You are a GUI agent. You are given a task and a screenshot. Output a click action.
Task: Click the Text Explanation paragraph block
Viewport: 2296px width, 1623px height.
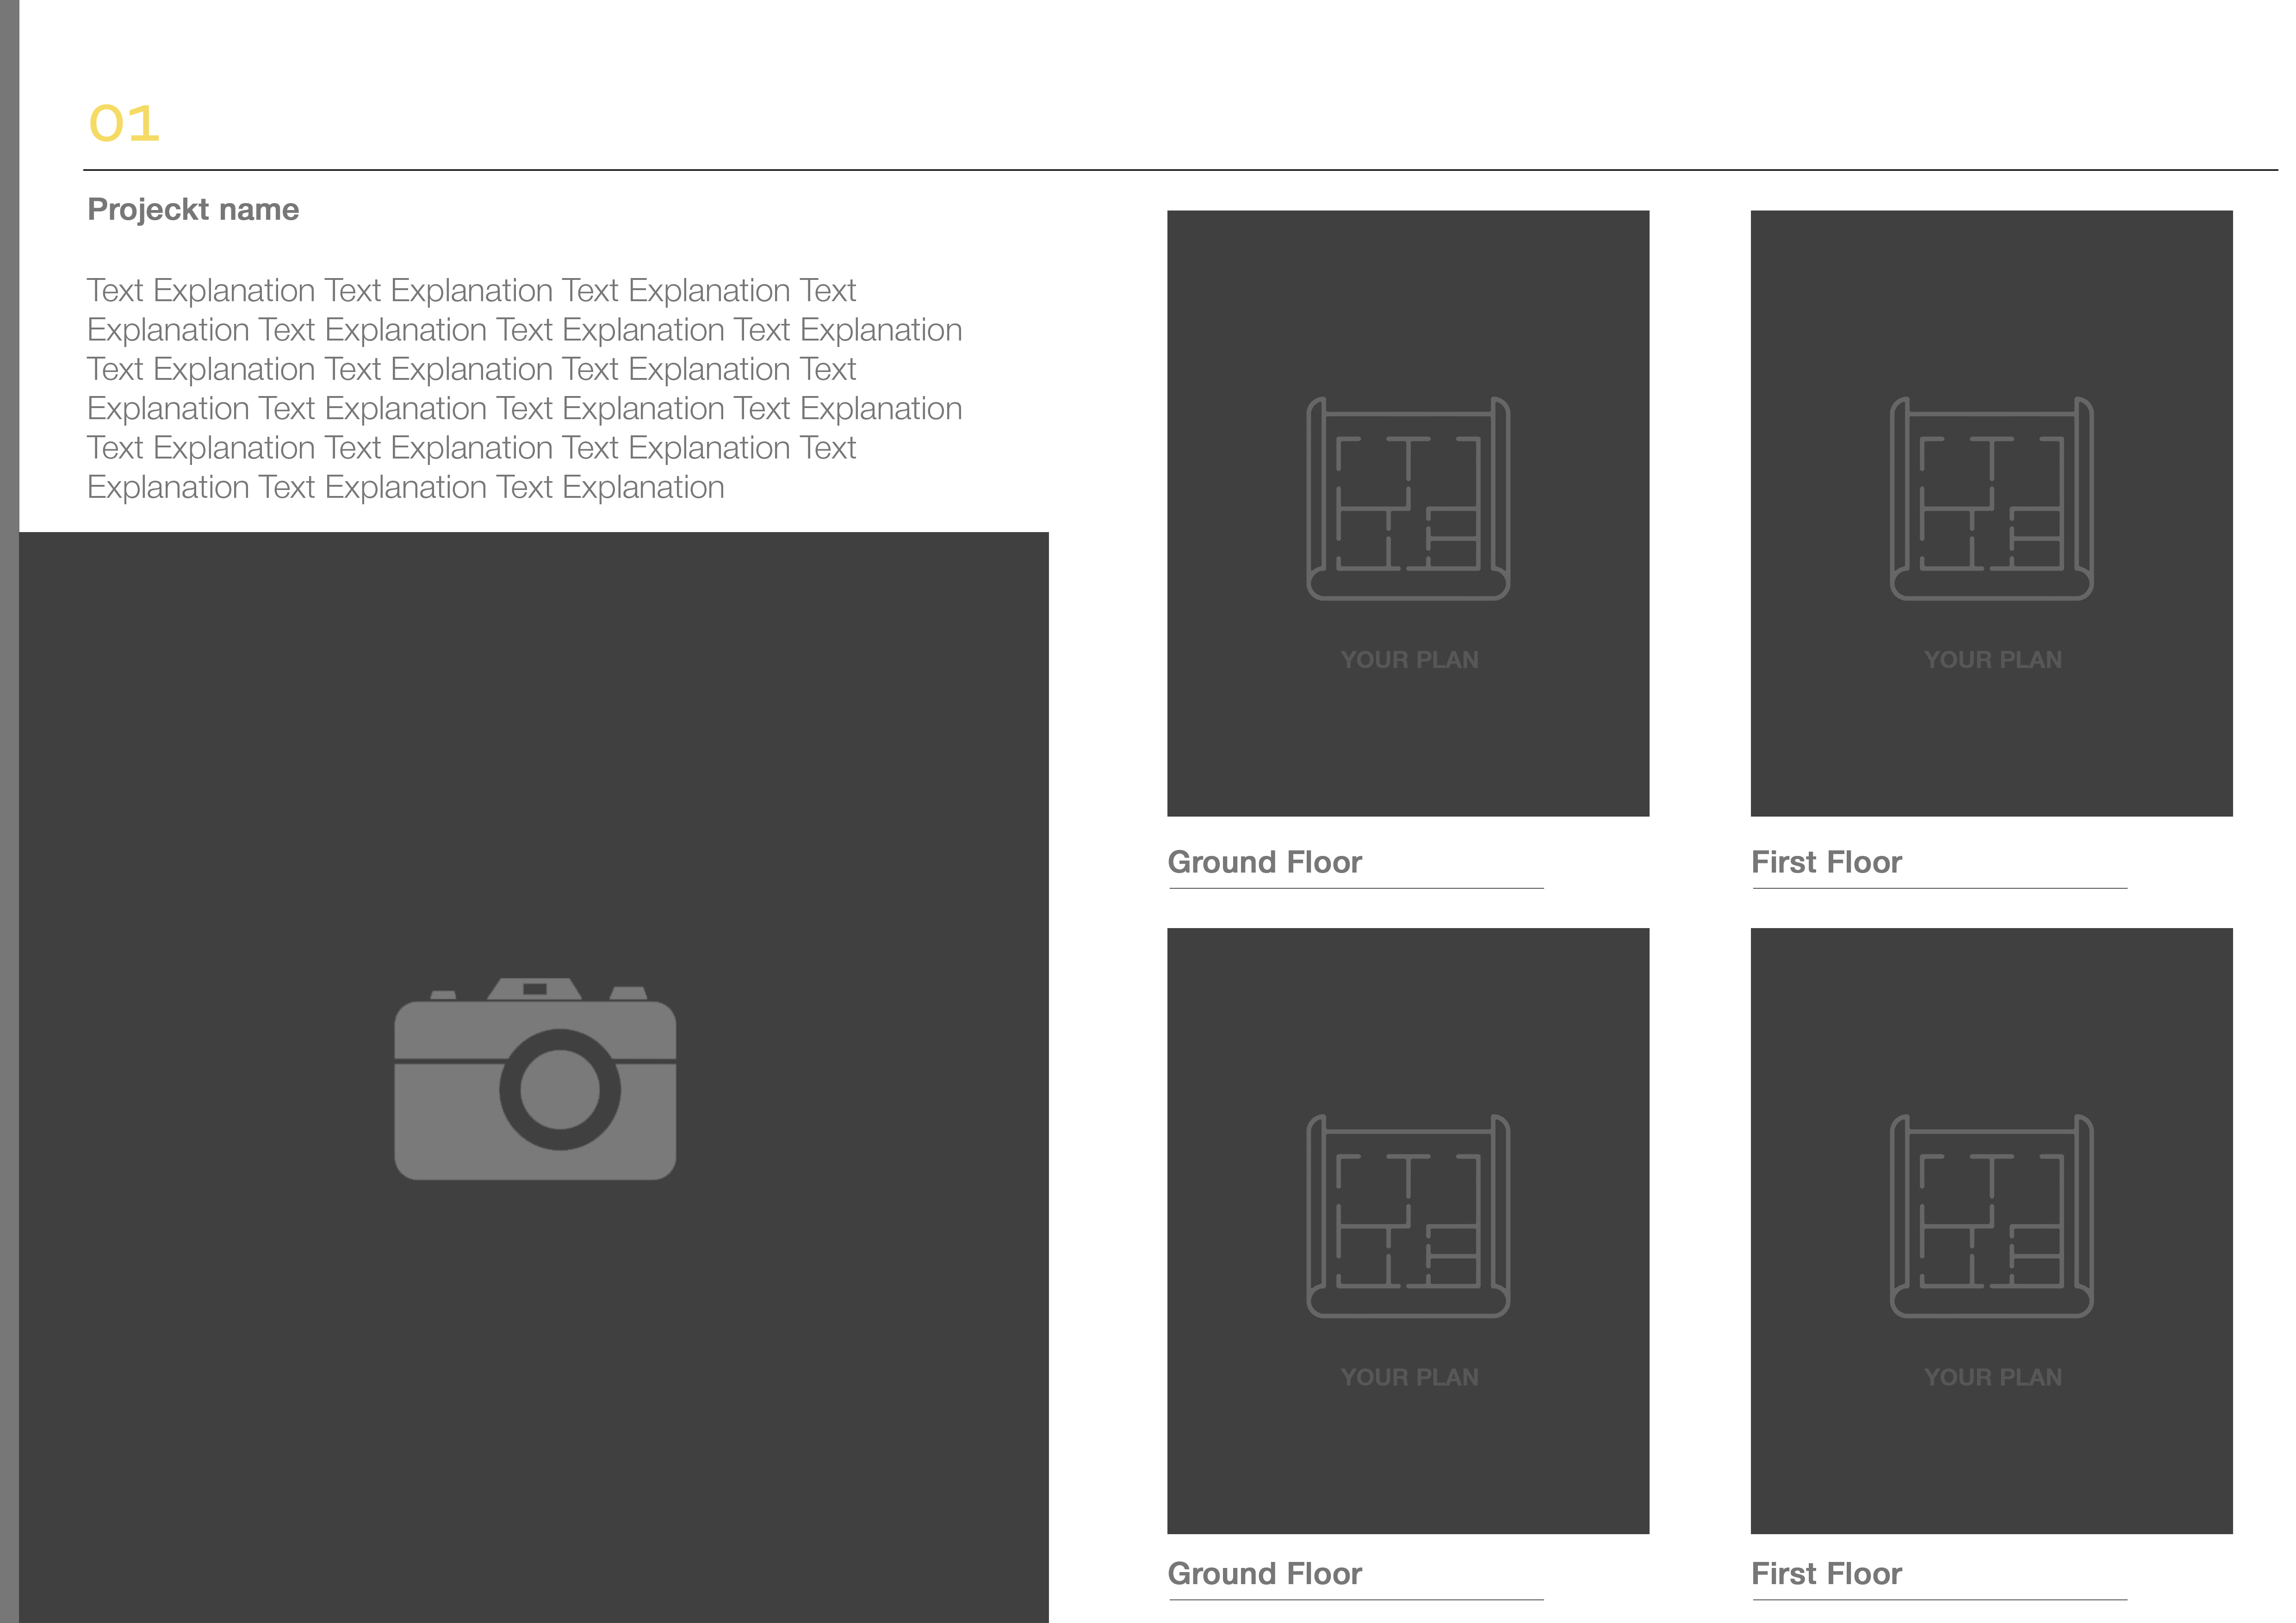(523, 388)
